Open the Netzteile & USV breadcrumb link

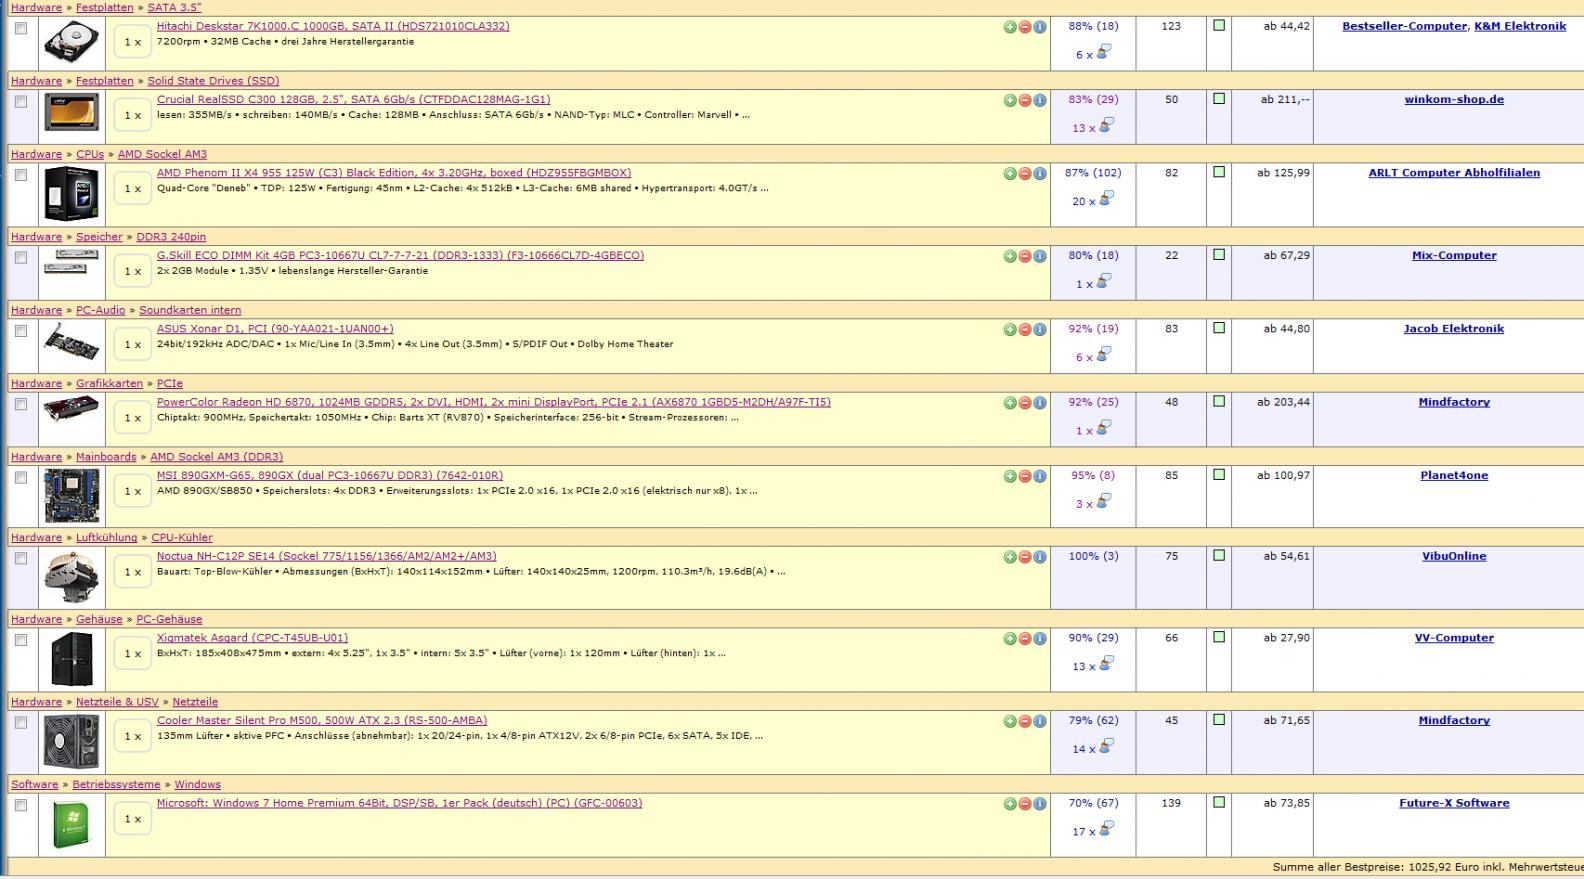coord(117,702)
